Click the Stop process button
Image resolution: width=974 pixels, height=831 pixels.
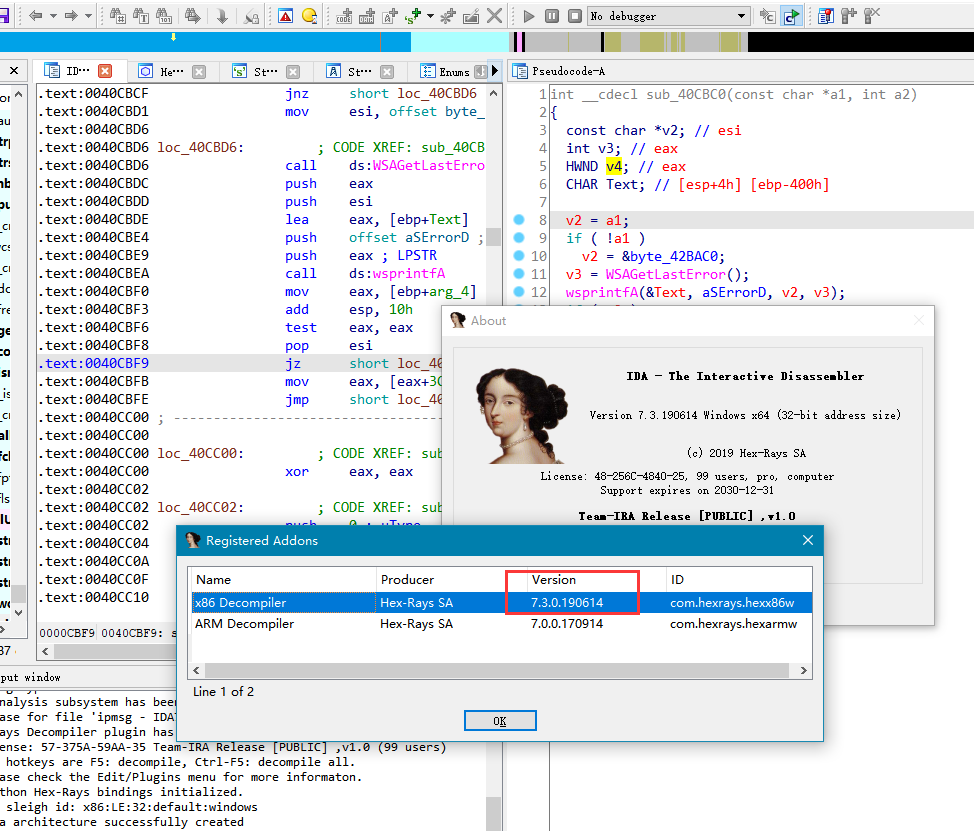click(x=575, y=16)
